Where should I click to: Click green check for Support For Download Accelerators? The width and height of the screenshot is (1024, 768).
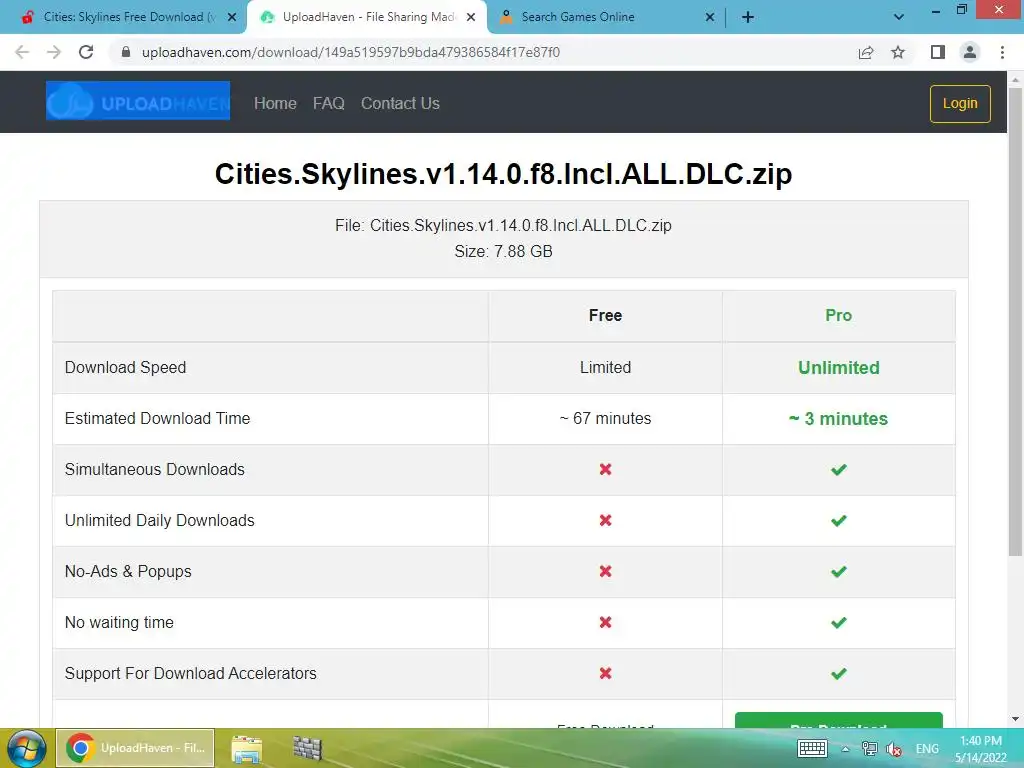pyautogui.click(x=839, y=673)
